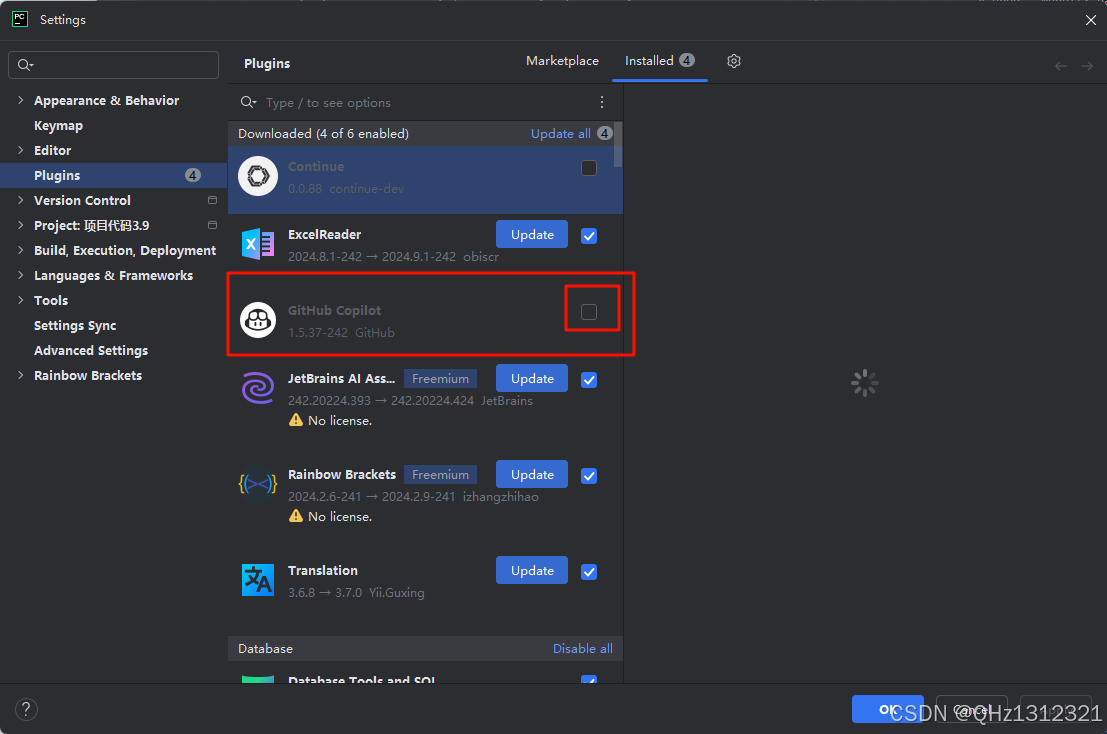Click the Rainbow Brackets Freemium tag
Image resolution: width=1107 pixels, height=734 pixels.
click(x=440, y=474)
